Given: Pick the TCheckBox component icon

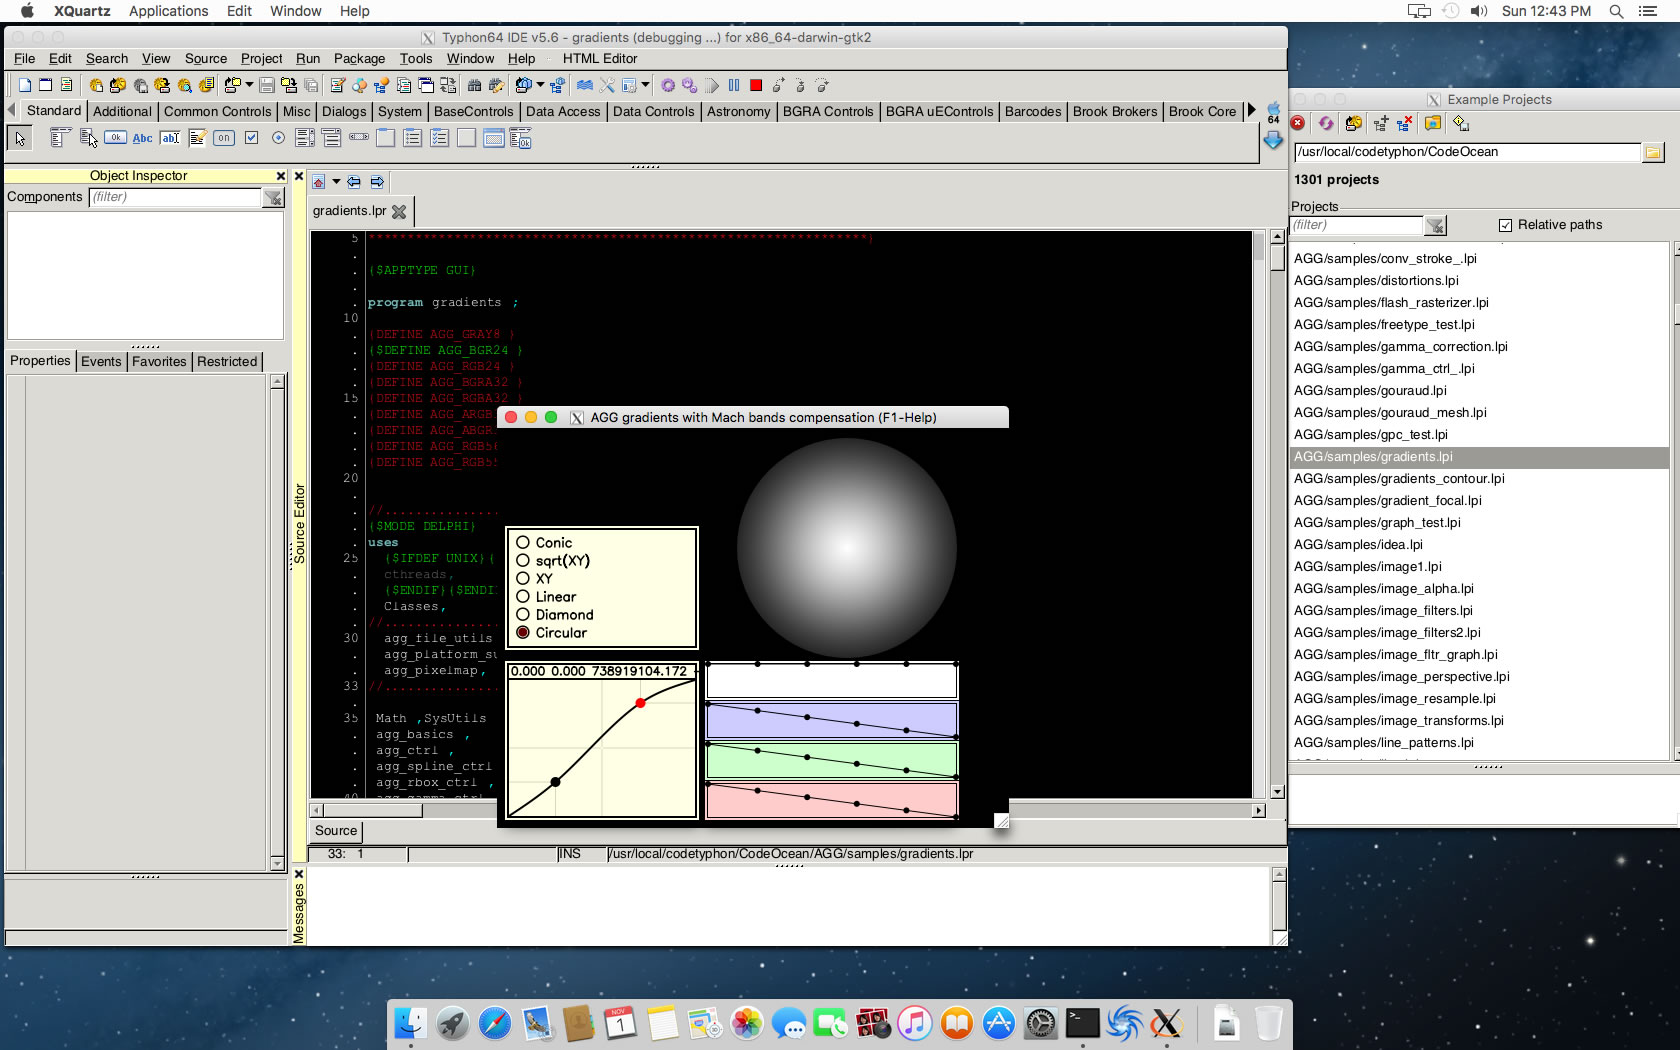Looking at the screenshot, I should tap(251, 138).
